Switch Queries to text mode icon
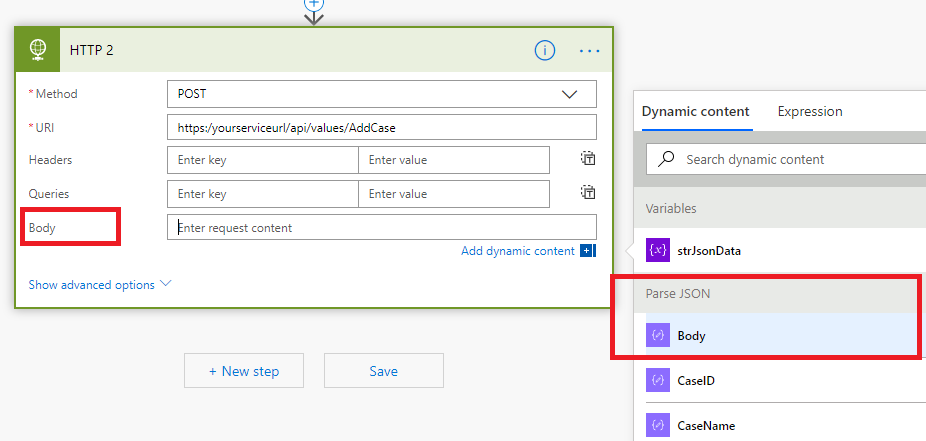The width and height of the screenshot is (926, 441). tap(589, 193)
